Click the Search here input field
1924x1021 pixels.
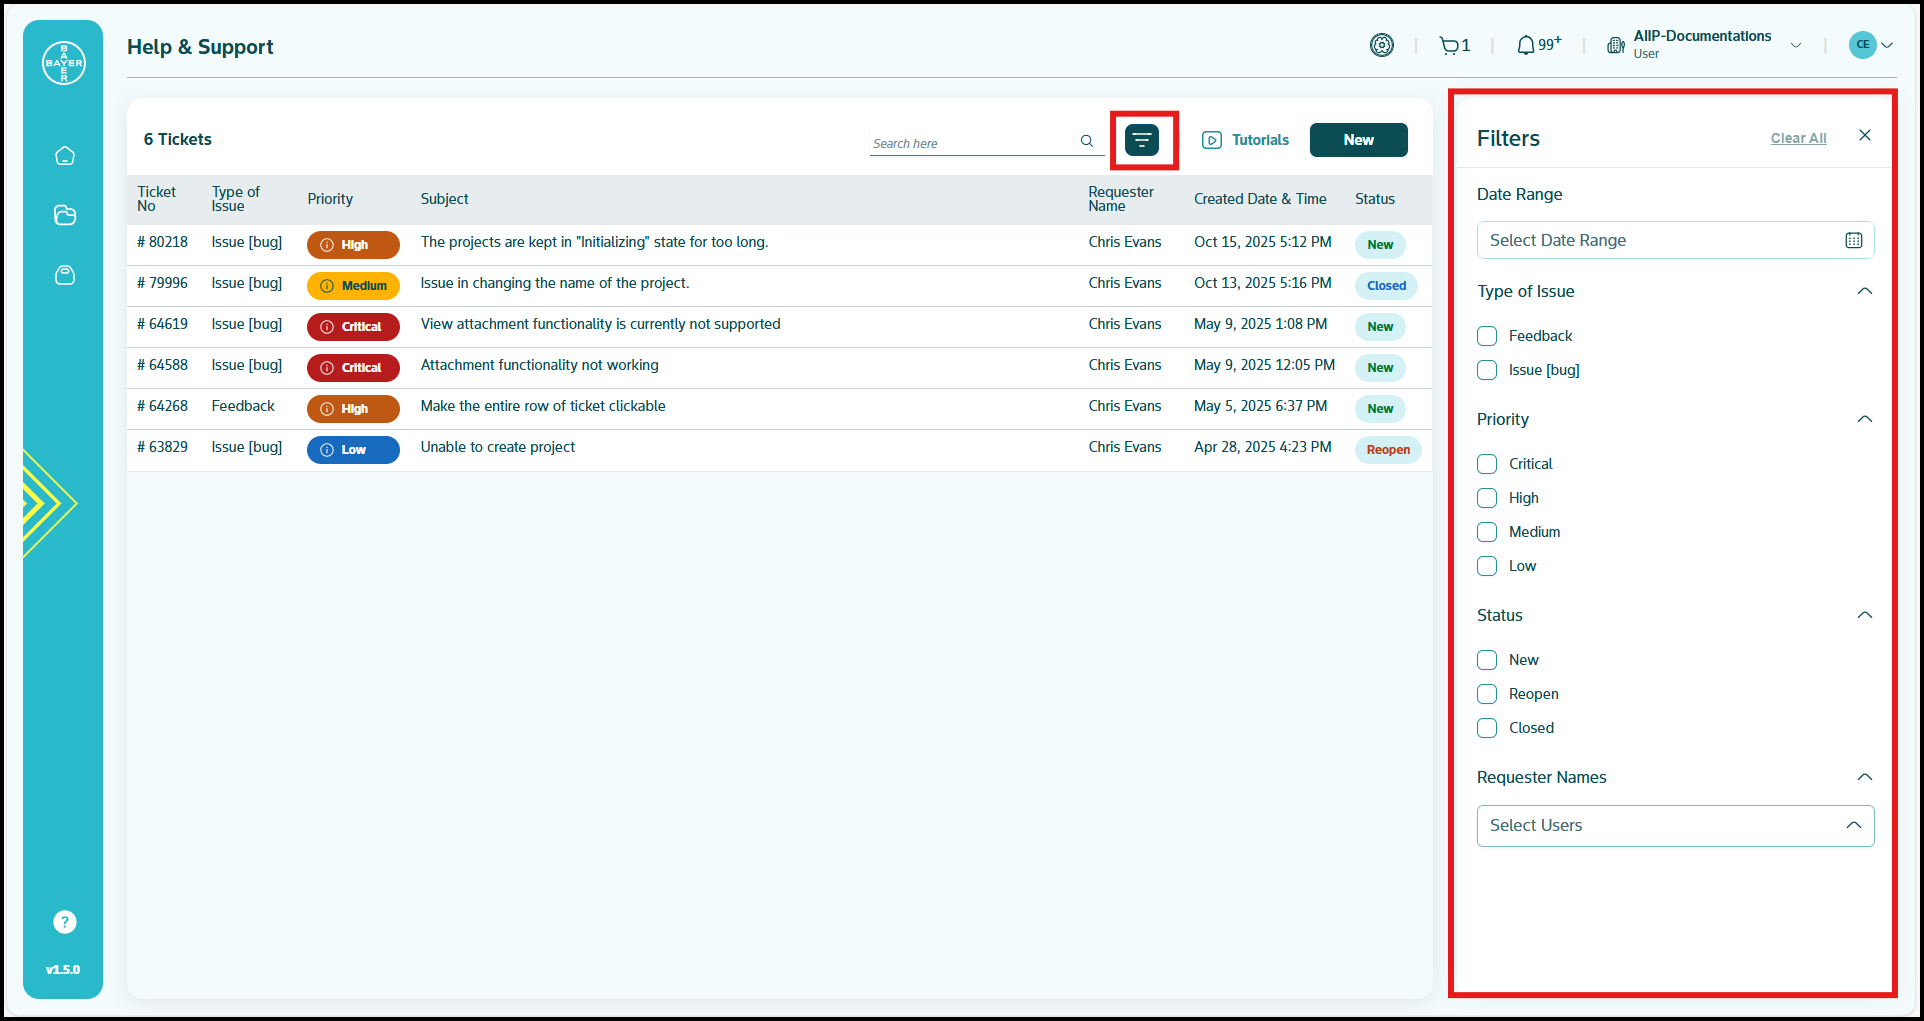(972, 143)
